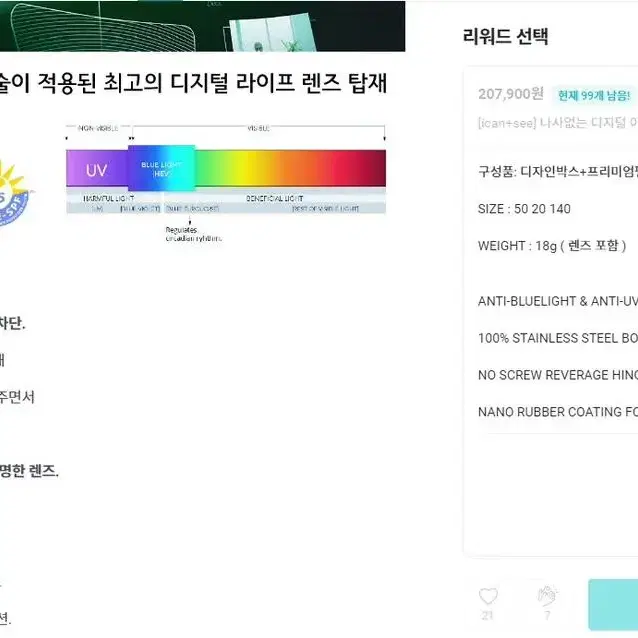This screenshot has height=638, width=638.
Task: Select the 207,900원 reward price
Action: 511,94
